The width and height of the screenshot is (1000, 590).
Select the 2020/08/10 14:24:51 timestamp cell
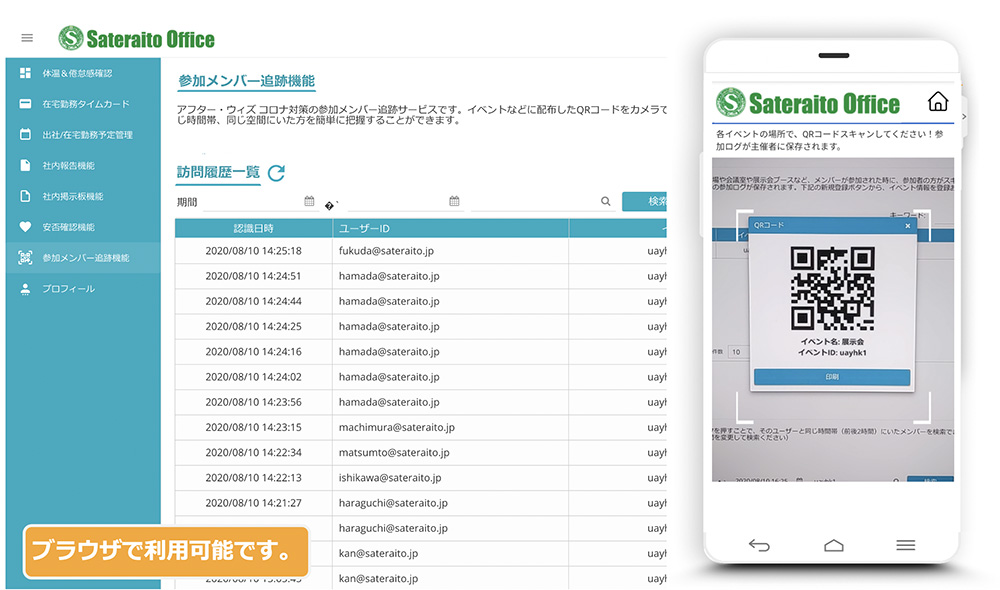[x=254, y=276]
